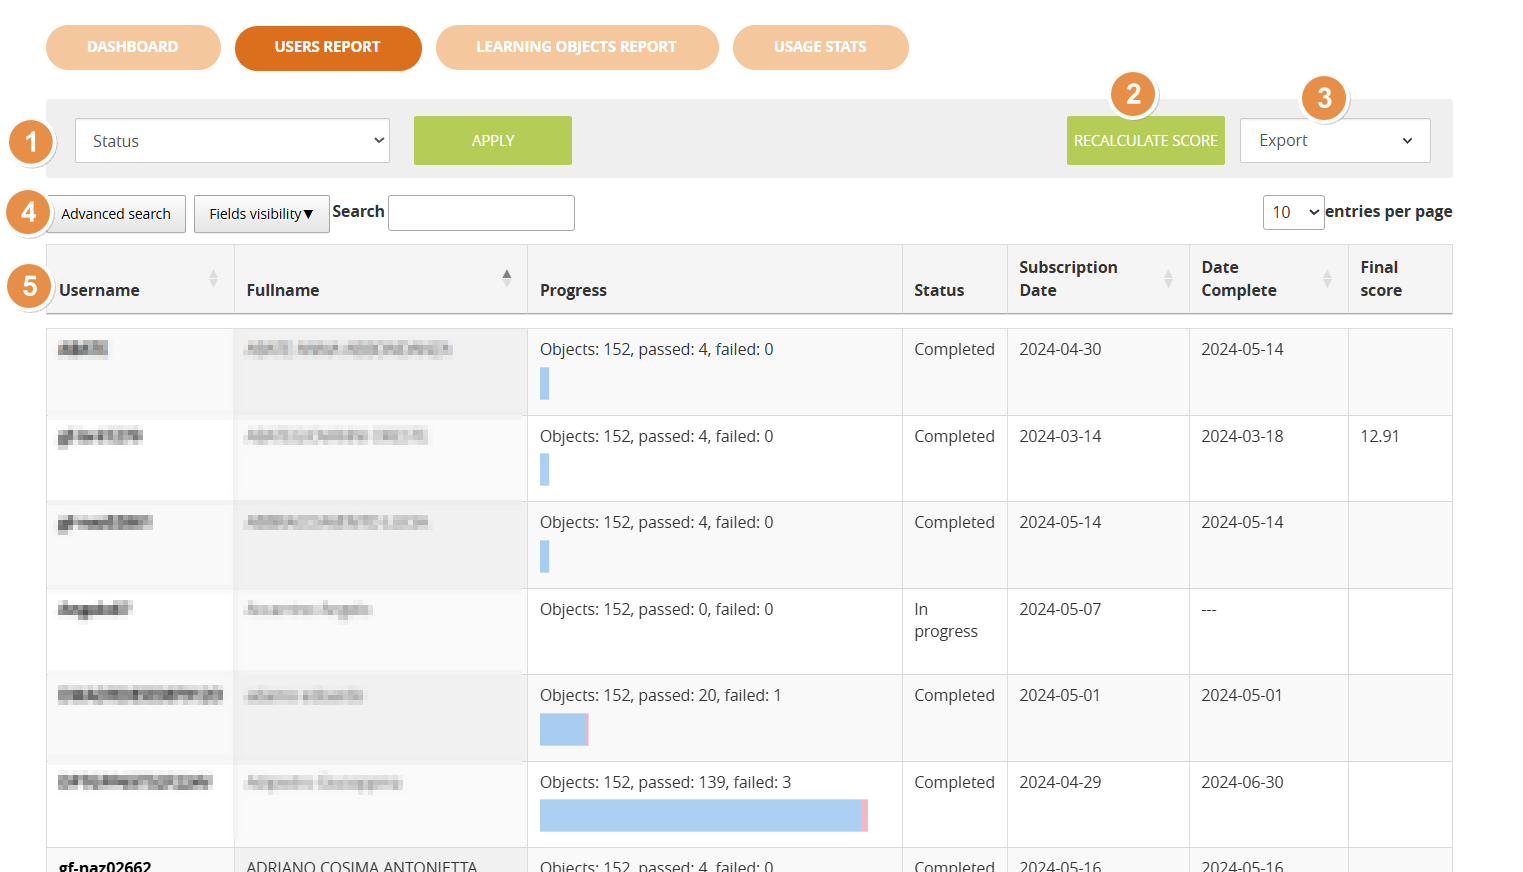Click orange number 5 callout badge
The width and height of the screenshot is (1523, 872).
(x=29, y=286)
